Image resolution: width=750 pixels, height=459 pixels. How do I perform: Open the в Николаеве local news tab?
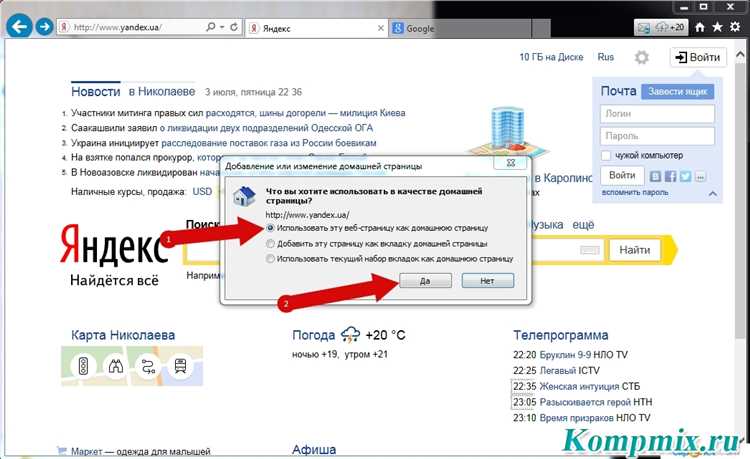(x=162, y=91)
